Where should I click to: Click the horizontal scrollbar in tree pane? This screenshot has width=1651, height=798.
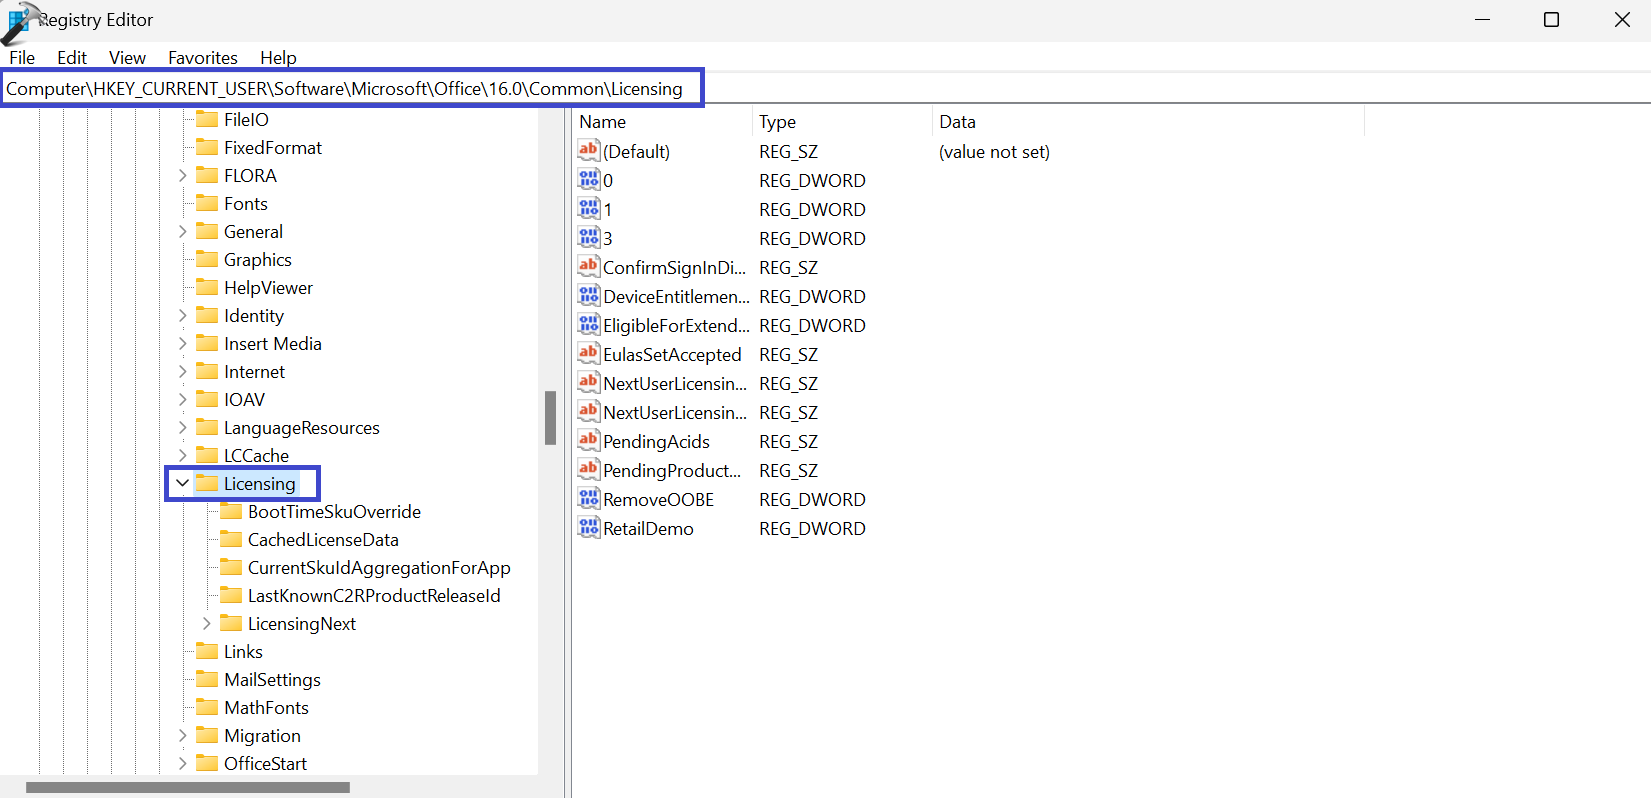188,787
